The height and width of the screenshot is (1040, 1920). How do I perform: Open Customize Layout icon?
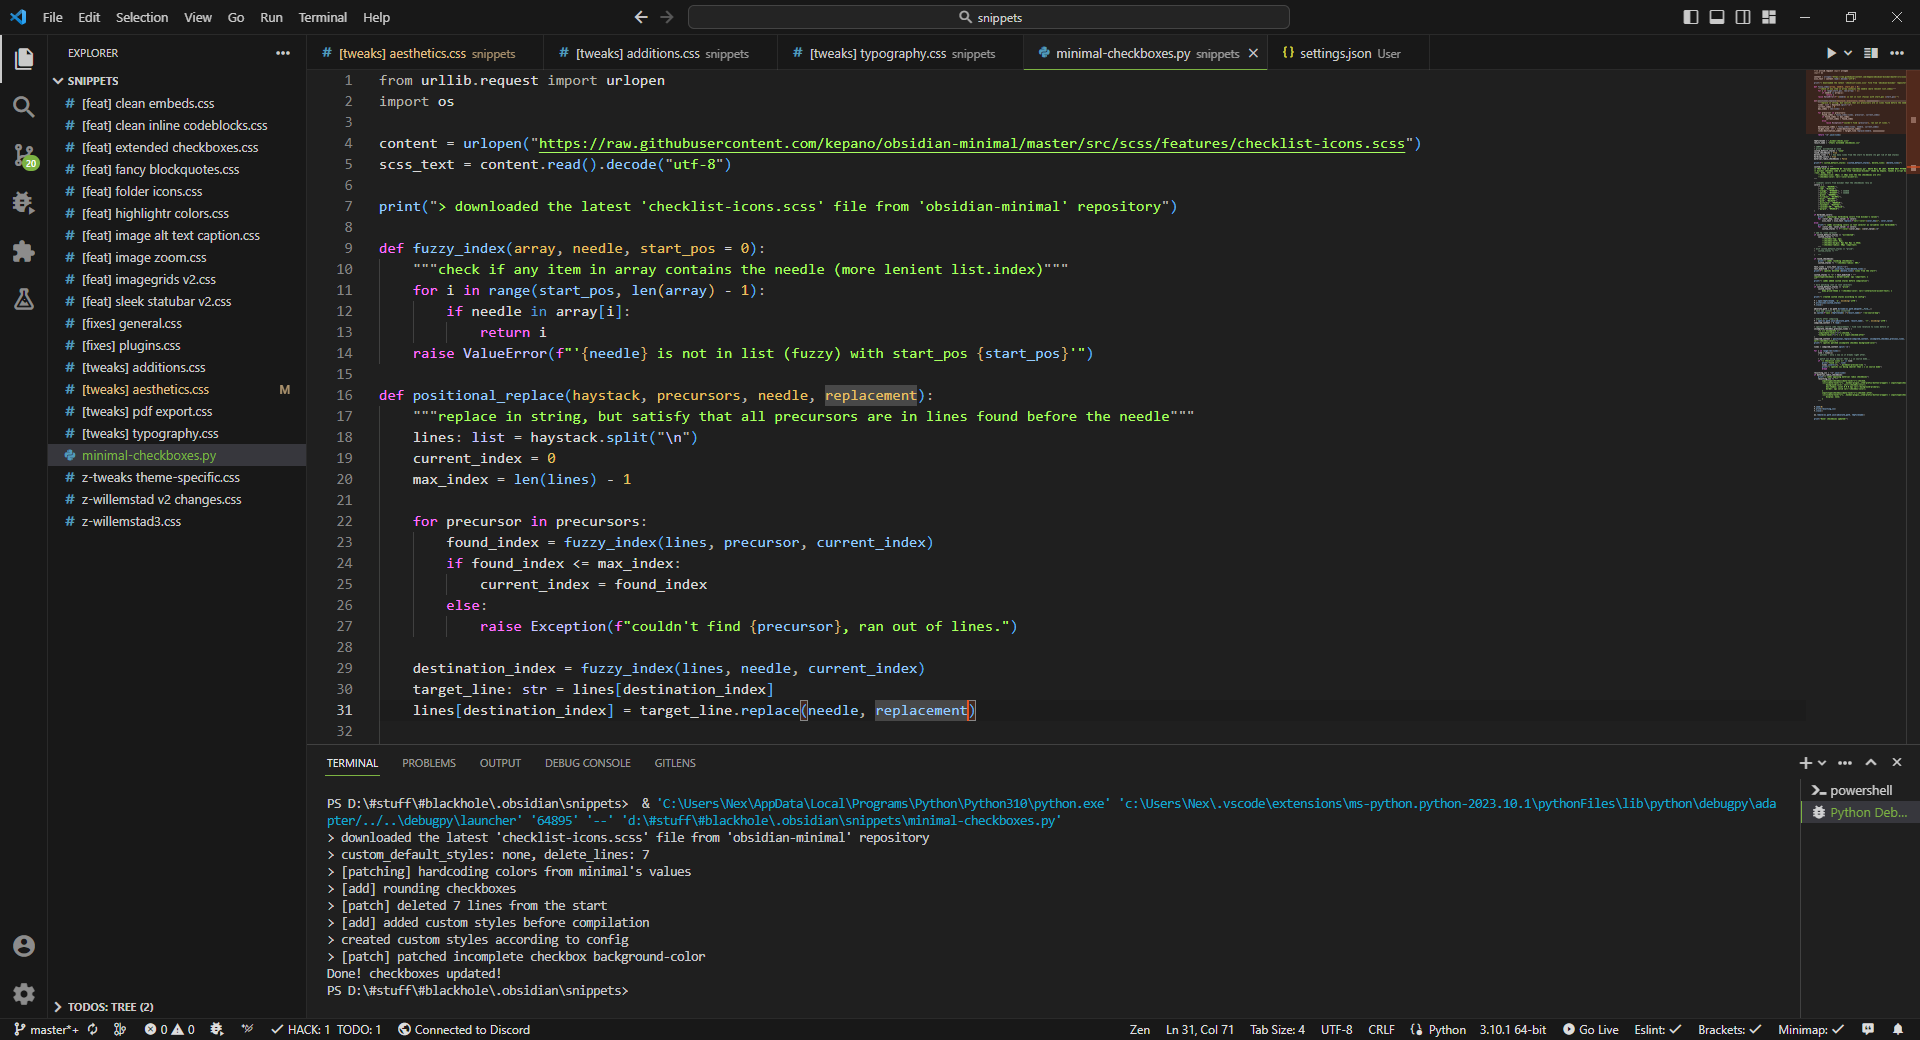1769,17
